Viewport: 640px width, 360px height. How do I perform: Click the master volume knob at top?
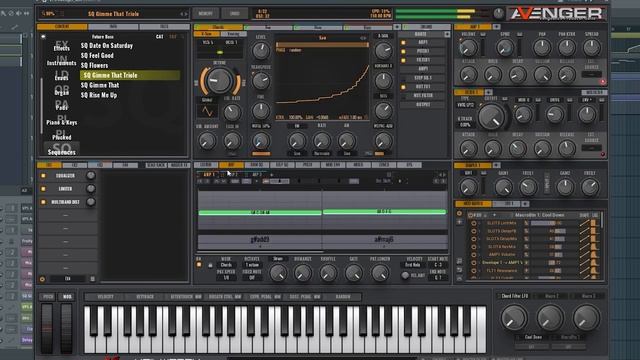click(x=498, y=13)
